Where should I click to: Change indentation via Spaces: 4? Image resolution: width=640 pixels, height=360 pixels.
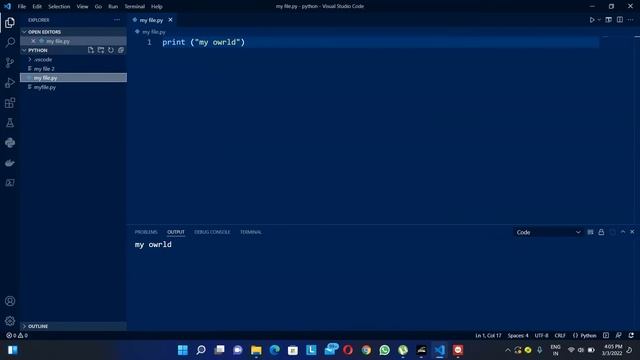pyautogui.click(x=518, y=335)
